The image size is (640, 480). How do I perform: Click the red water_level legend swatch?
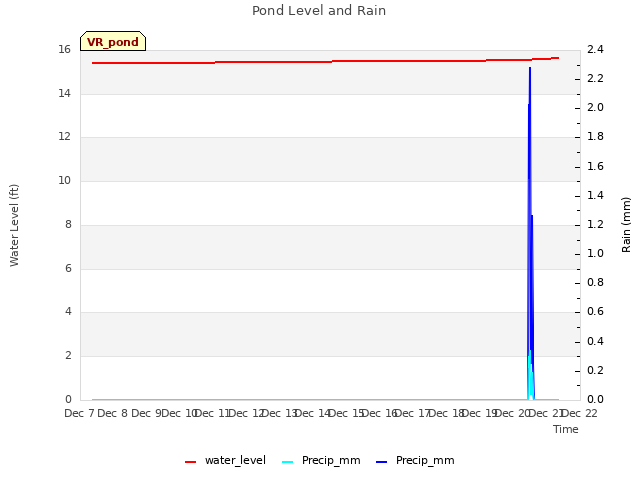coord(191,462)
